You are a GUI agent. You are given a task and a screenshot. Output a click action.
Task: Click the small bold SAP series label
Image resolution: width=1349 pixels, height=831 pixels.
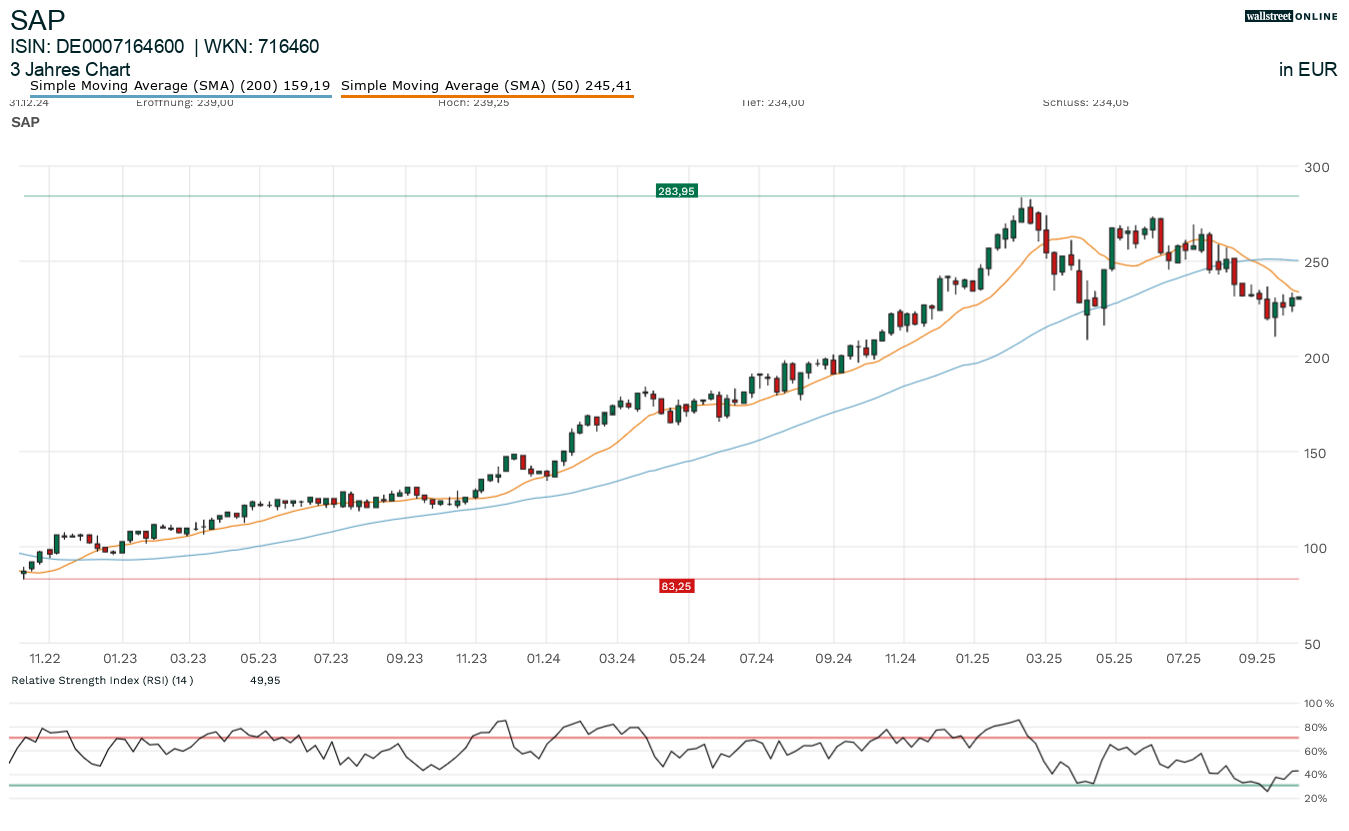tap(25, 122)
